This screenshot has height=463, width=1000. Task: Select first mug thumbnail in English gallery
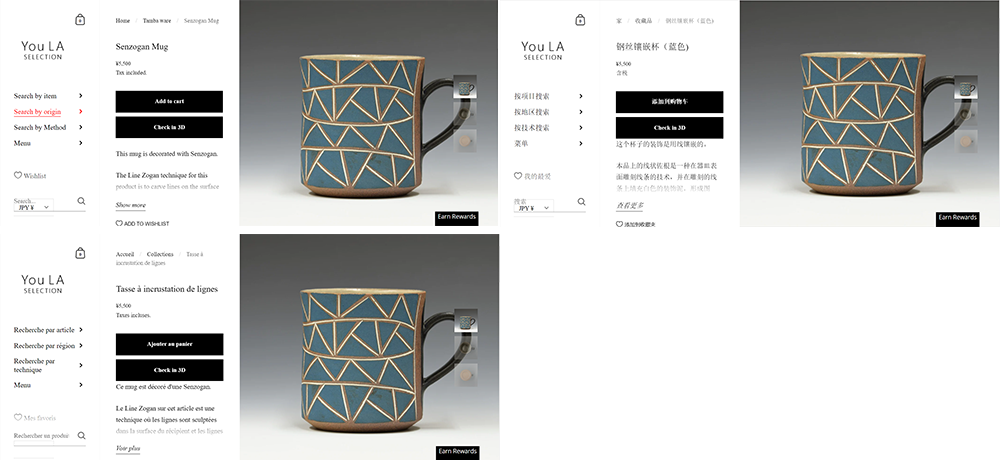[x=465, y=87]
